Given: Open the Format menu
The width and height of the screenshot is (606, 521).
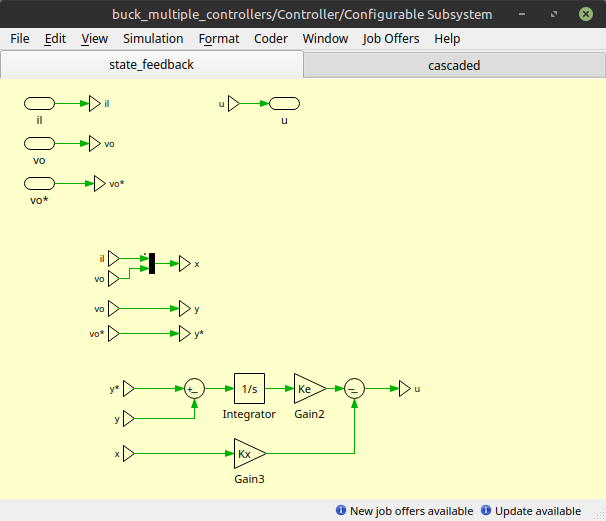Looking at the screenshot, I should [219, 39].
